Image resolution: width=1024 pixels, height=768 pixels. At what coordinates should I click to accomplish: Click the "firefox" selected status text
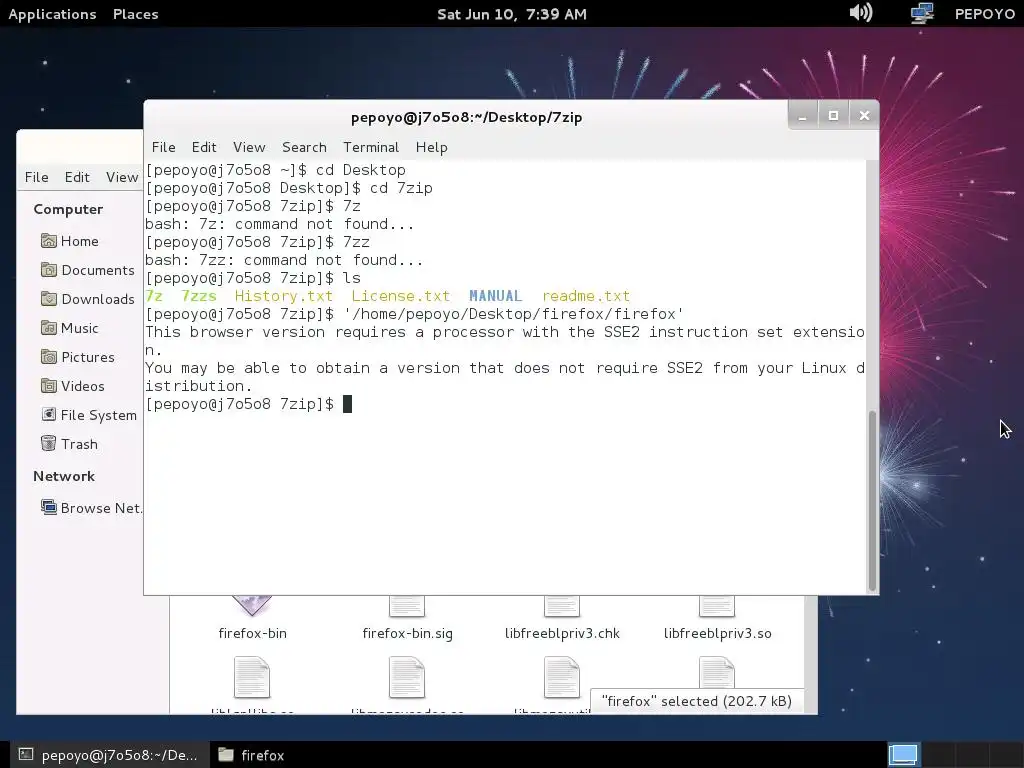[696, 701]
